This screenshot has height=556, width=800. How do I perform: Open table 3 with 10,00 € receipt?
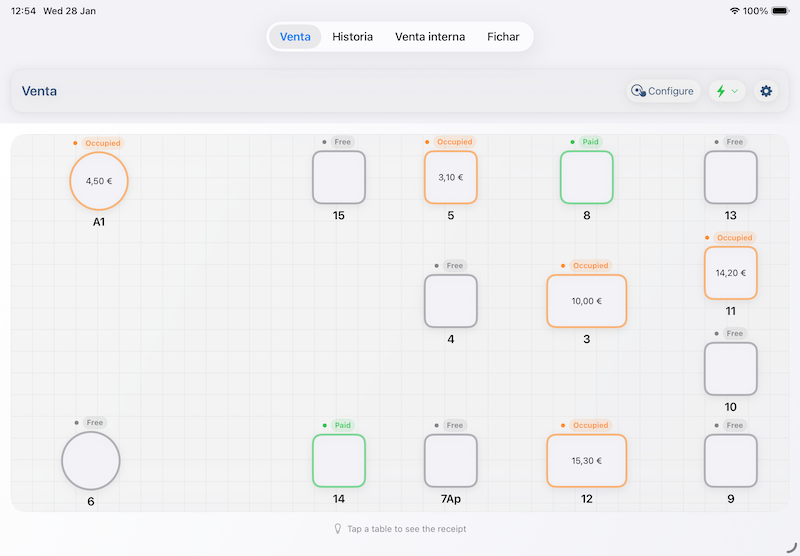point(586,301)
